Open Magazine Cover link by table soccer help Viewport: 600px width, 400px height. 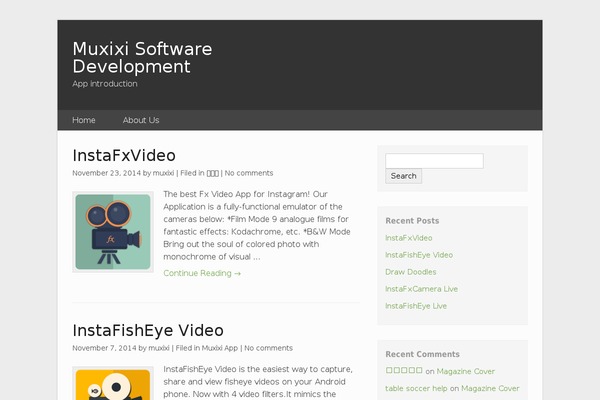[490, 389]
